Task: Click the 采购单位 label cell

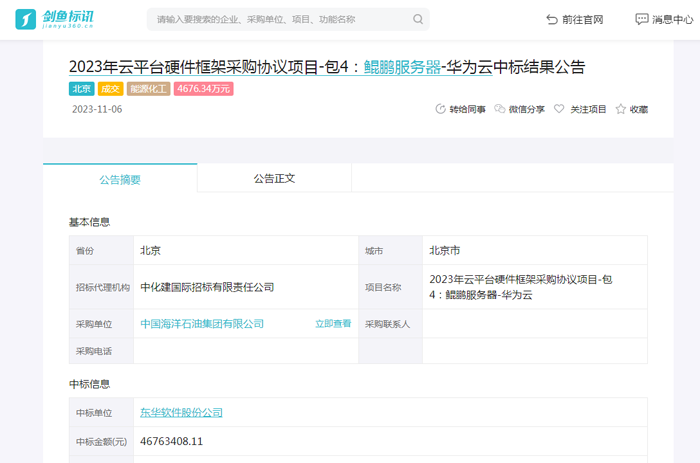Action: pyautogui.click(x=101, y=324)
